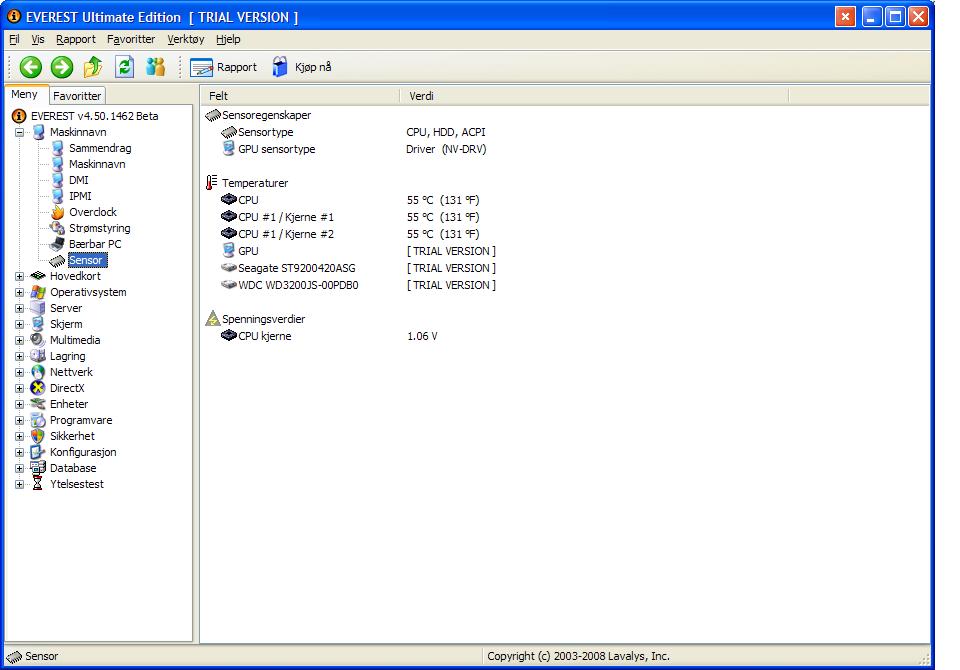
Task: Click the Ytelsestest hourglass icon
Action: [38, 483]
